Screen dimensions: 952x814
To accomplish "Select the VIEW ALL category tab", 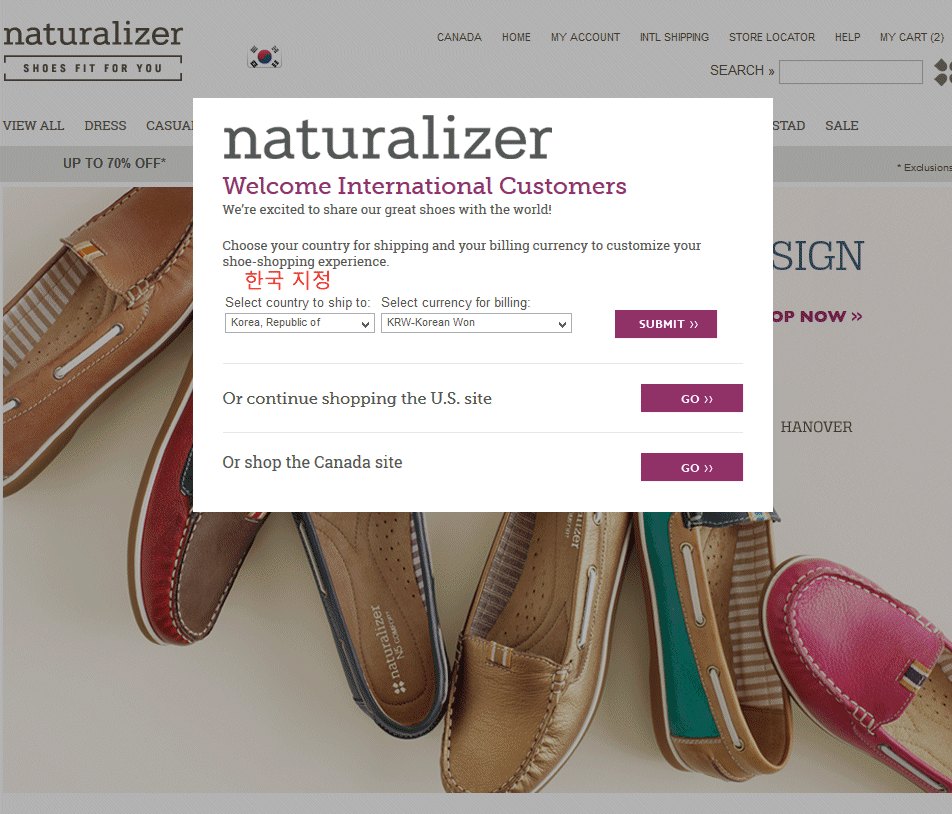I will [x=33, y=126].
